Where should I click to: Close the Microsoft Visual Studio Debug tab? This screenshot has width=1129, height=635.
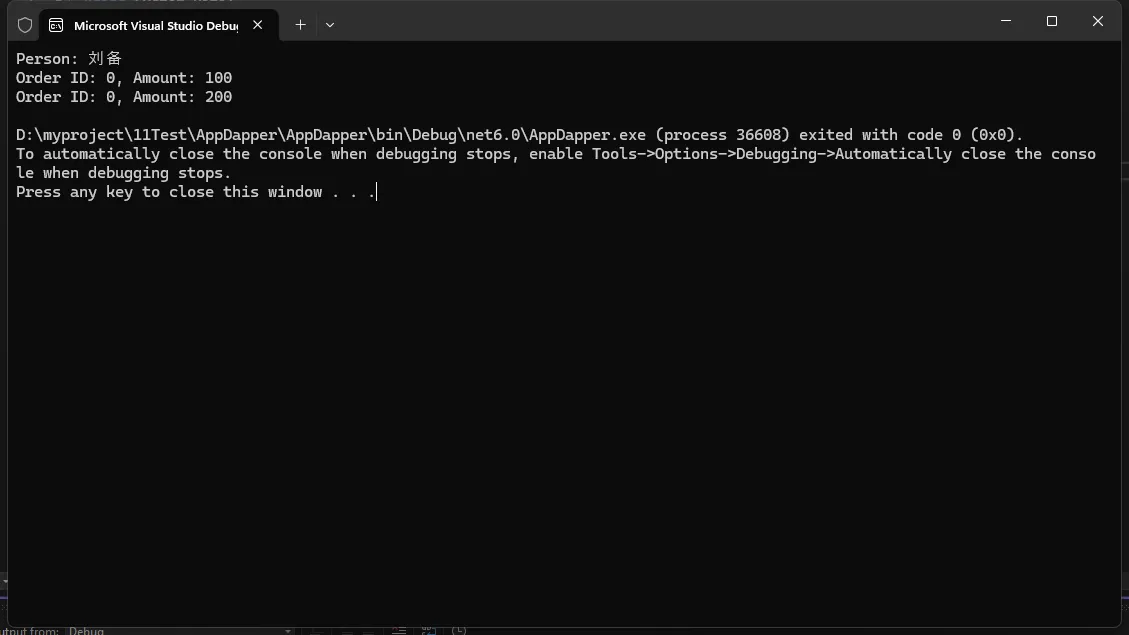[x=258, y=25]
